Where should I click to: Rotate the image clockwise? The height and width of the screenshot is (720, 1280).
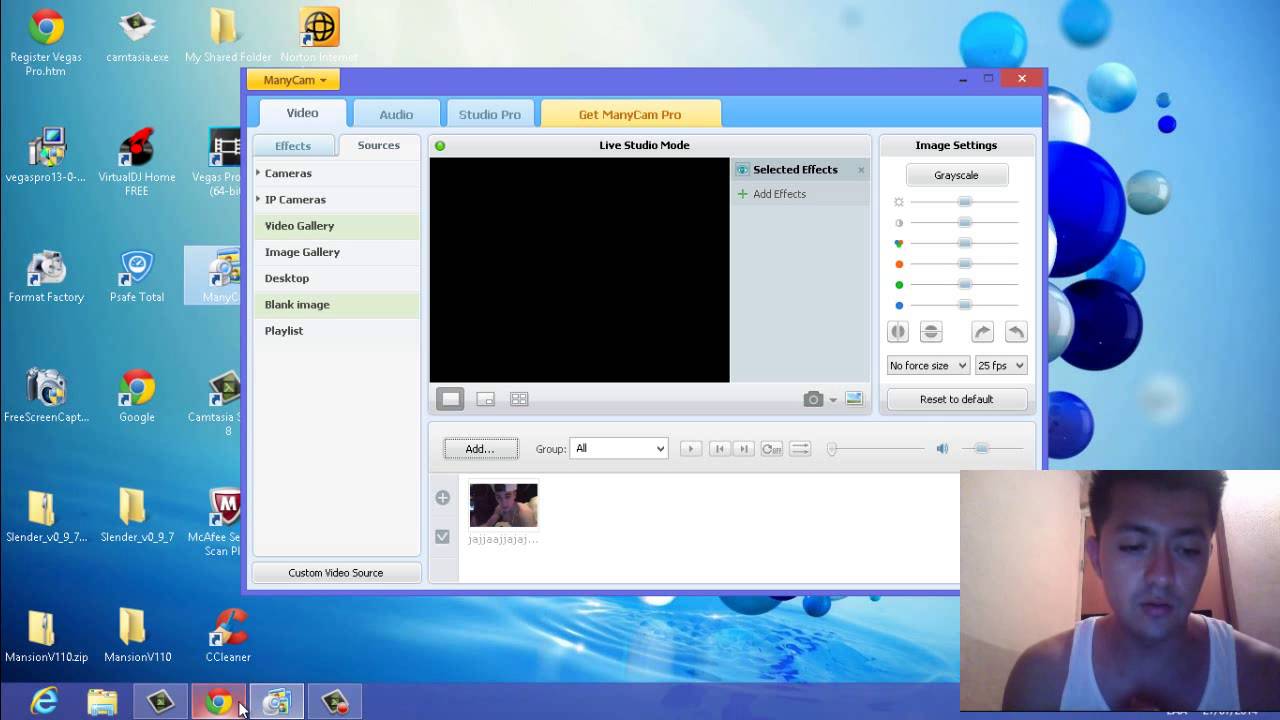click(x=982, y=332)
